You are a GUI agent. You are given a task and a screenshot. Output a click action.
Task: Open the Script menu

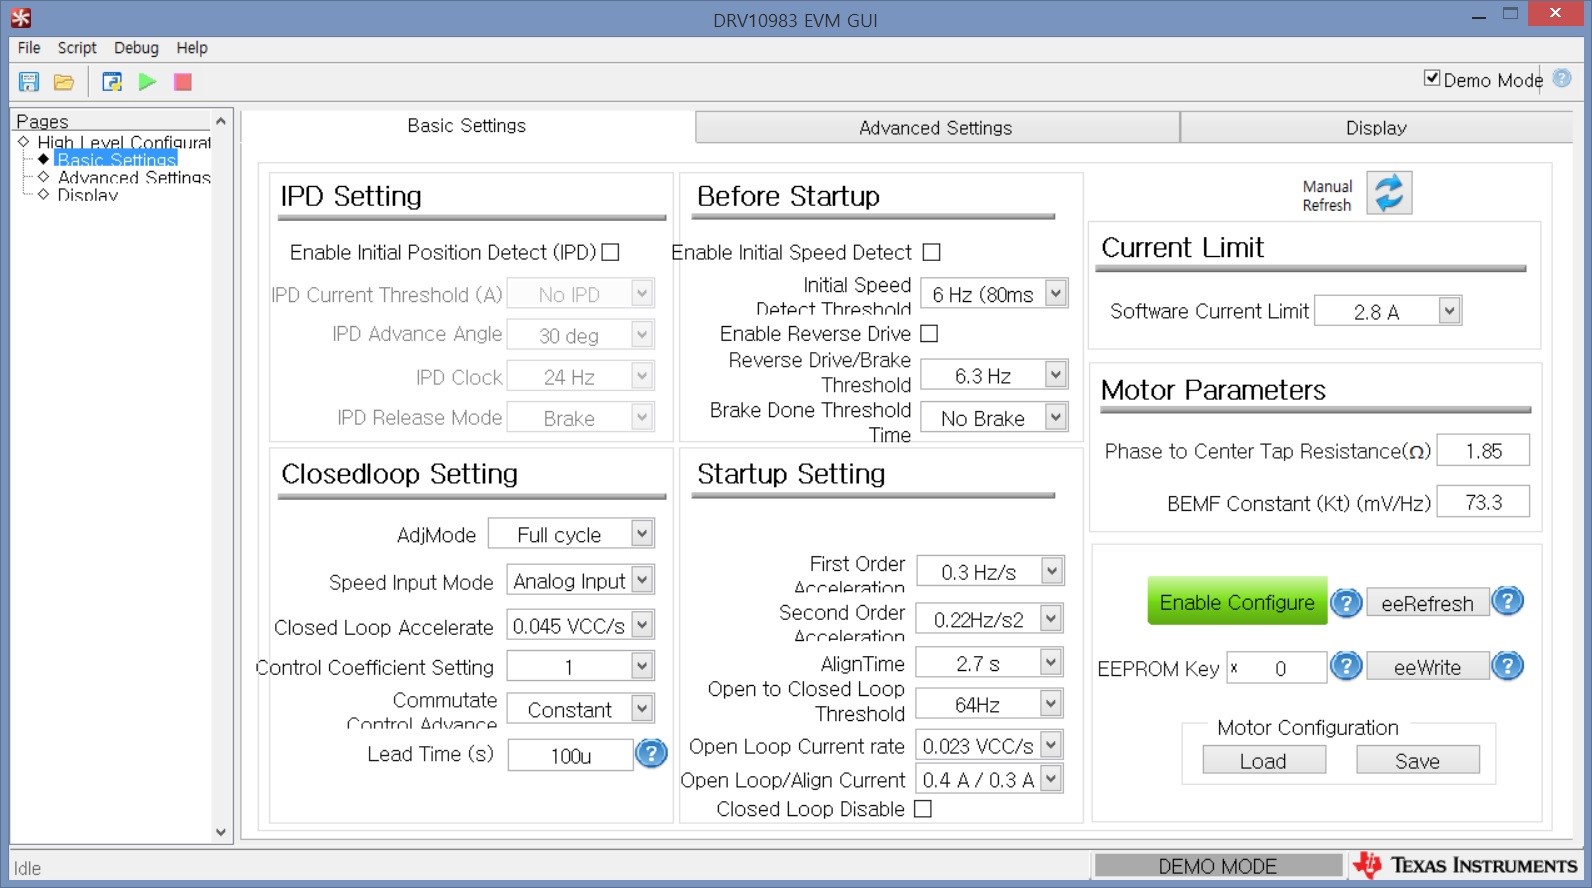coord(77,47)
